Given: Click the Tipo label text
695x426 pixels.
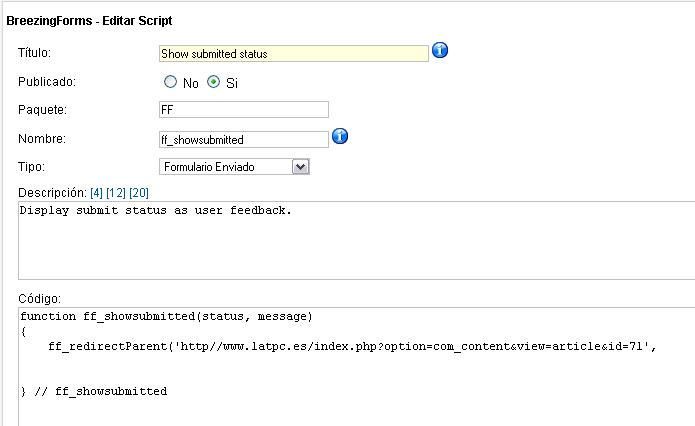Looking at the screenshot, I should pyautogui.click(x=31, y=167).
